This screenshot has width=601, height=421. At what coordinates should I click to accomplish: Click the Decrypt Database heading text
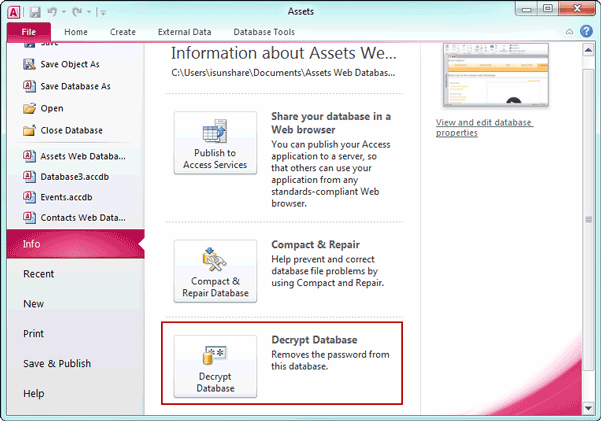click(x=314, y=340)
